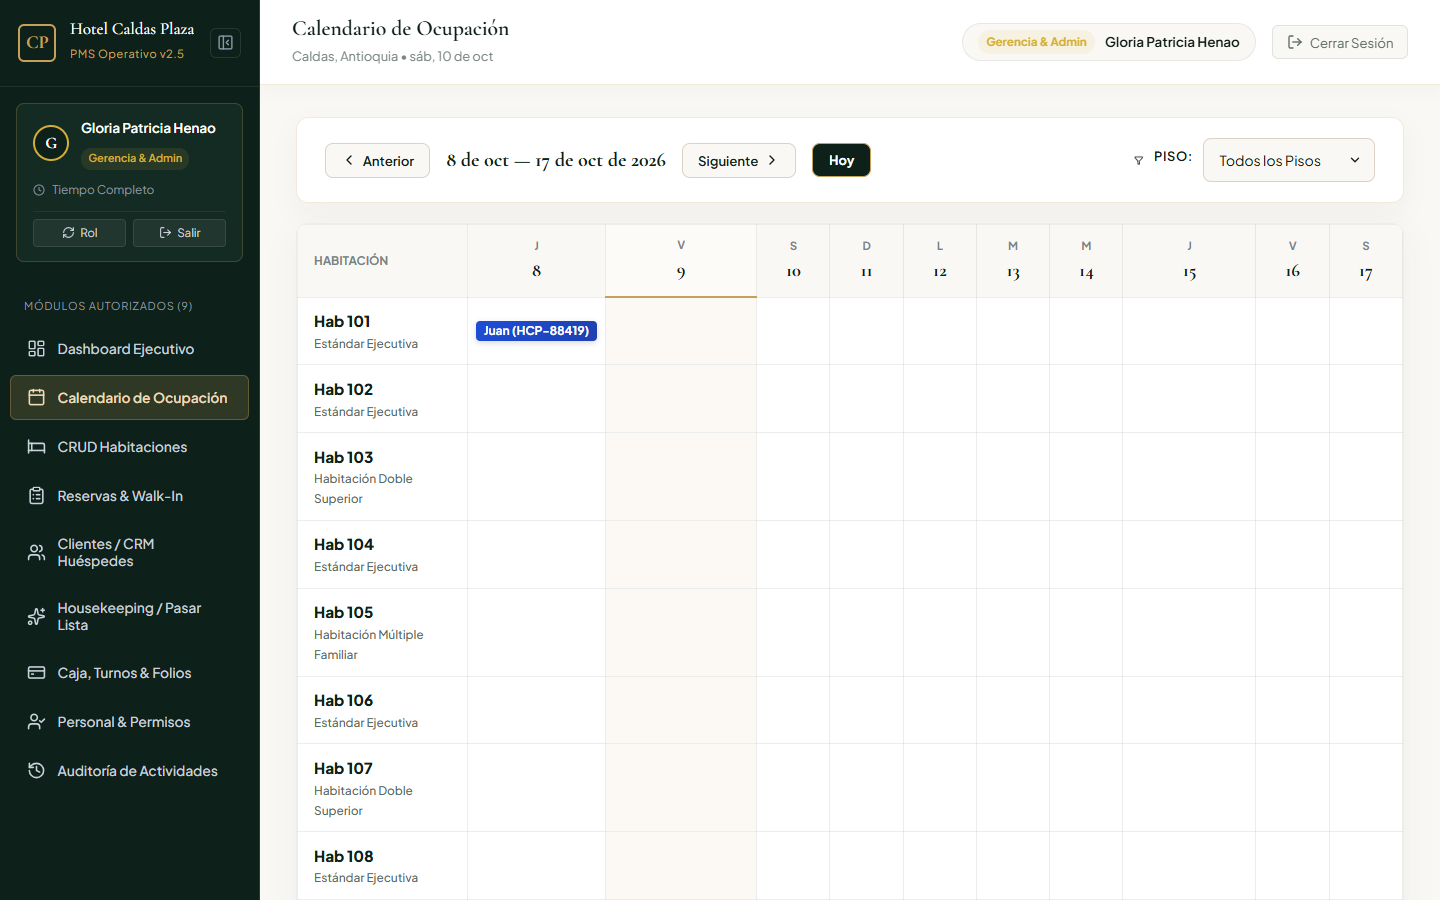Click the CRUD Habitaciones bed icon
The height and width of the screenshot is (900, 1440).
pyautogui.click(x=37, y=447)
